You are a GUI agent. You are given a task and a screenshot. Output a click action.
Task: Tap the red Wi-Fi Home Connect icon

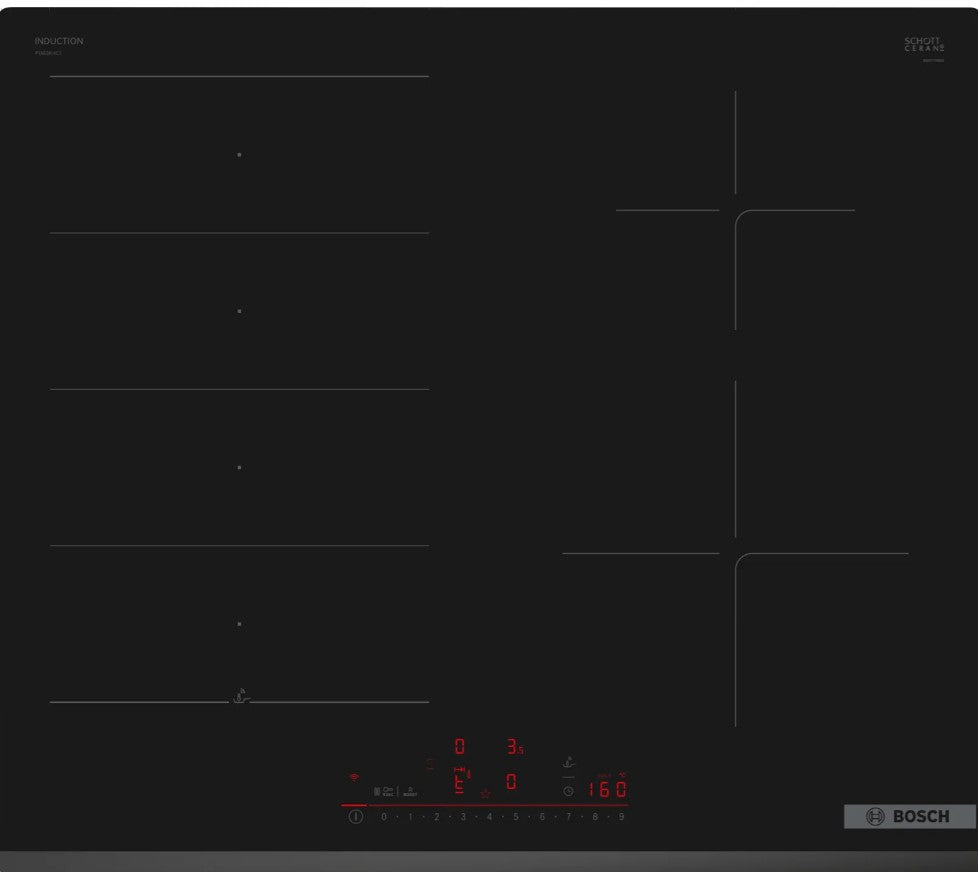coord(352,776)
